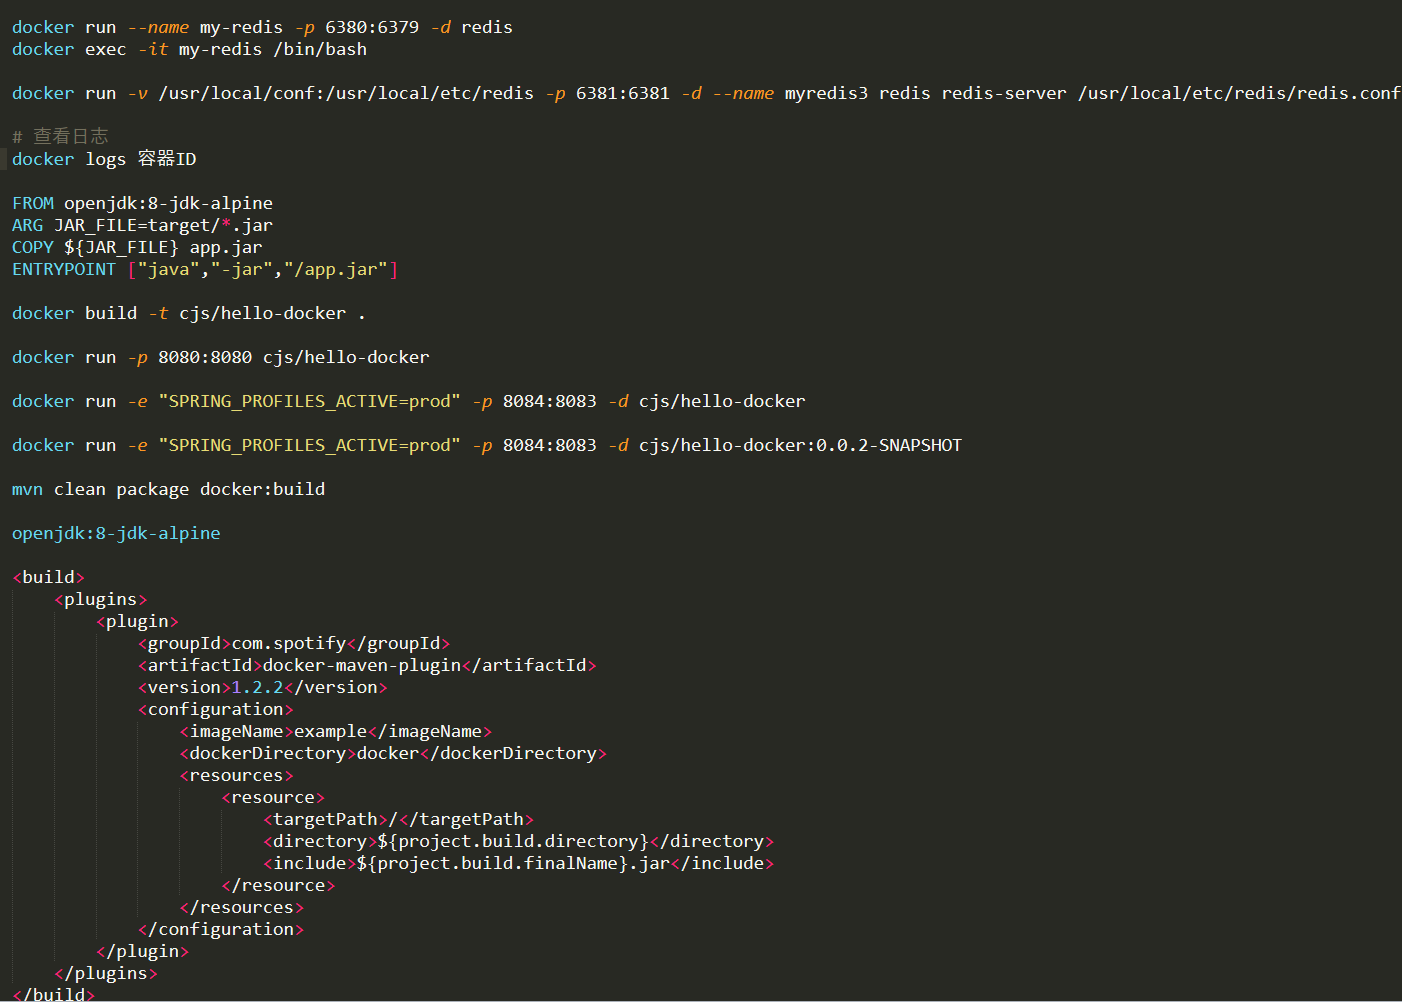
Task: Click the dockerDirectory 'docker' line
Action: point(393,753)
